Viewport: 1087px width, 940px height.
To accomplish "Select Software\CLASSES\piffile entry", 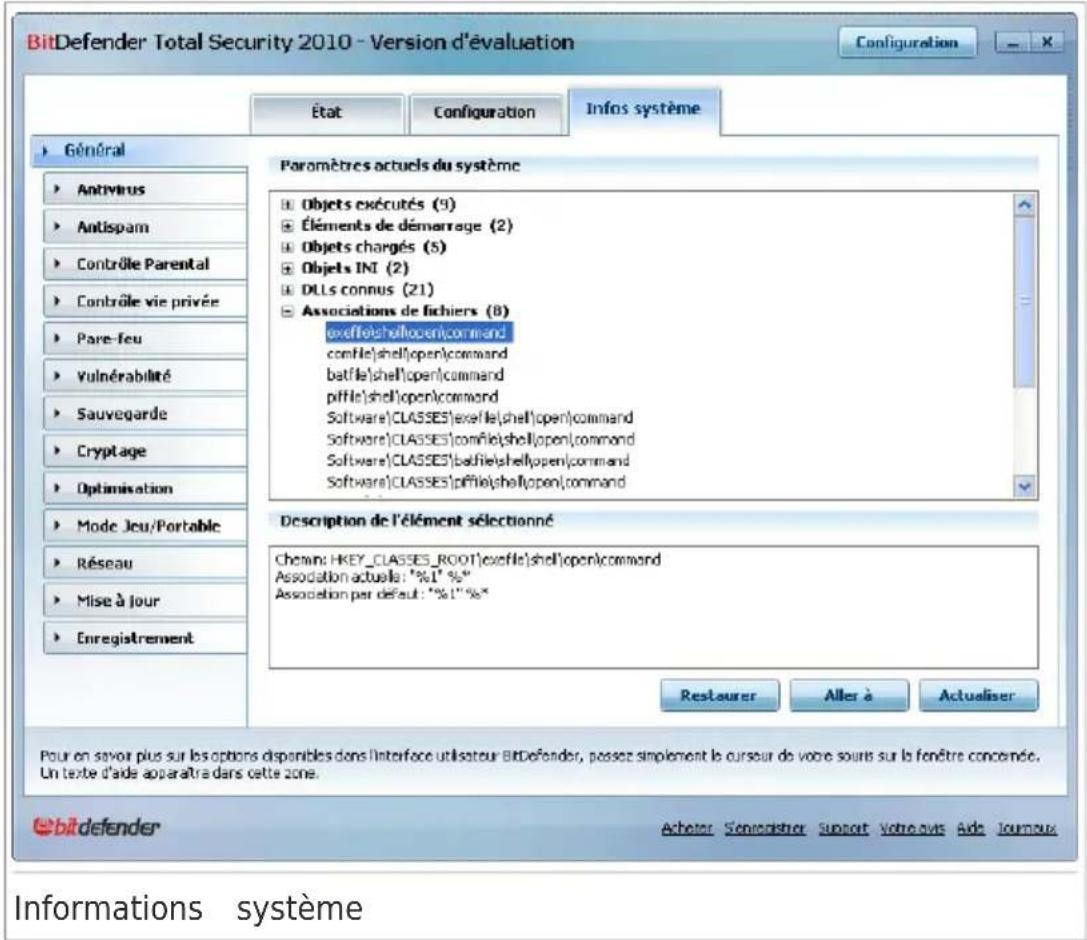I will coord(476,482).
